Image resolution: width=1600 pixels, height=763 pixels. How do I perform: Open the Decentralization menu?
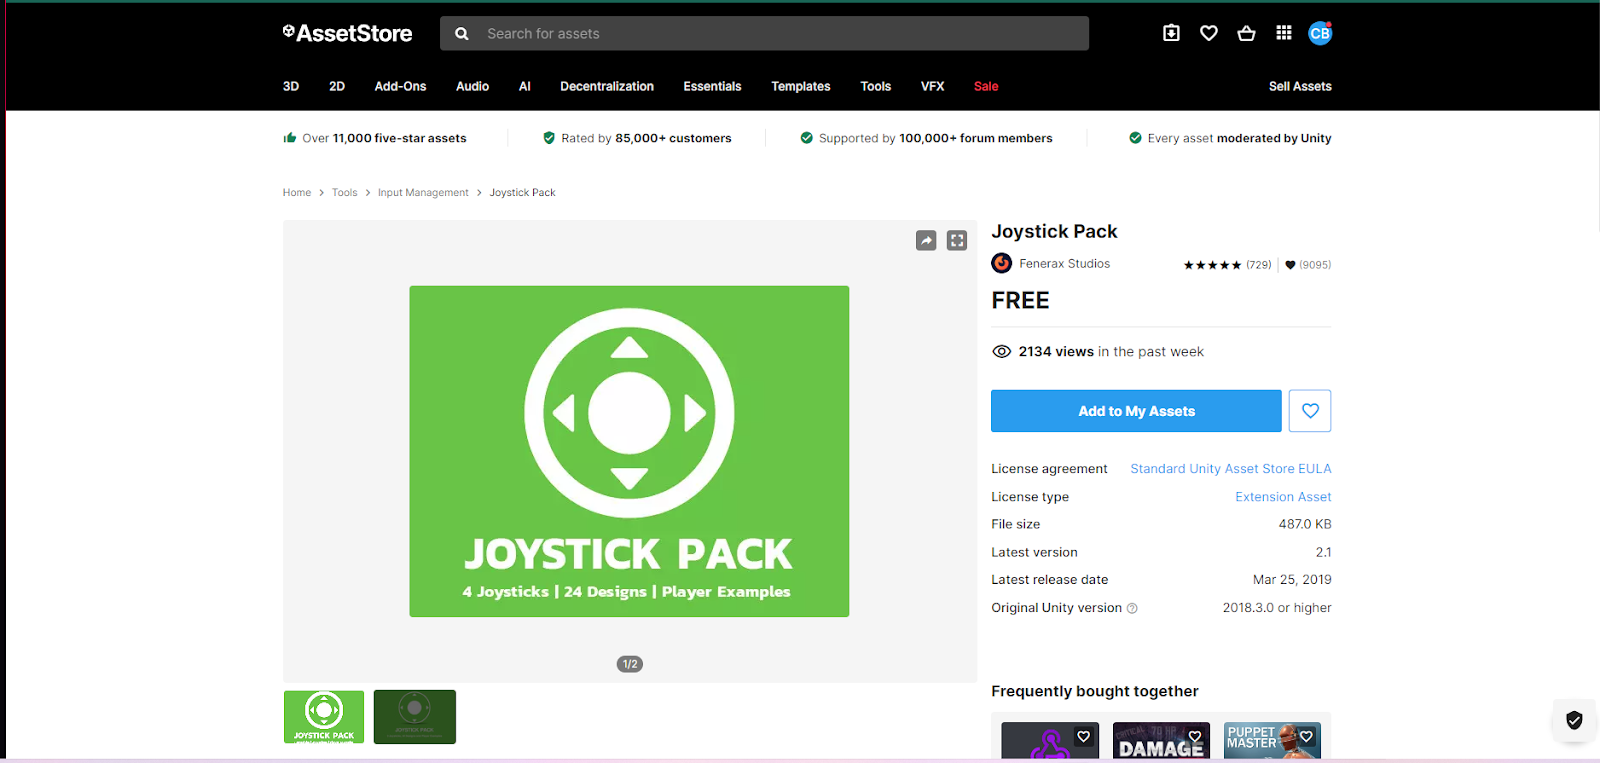point(607,86)
